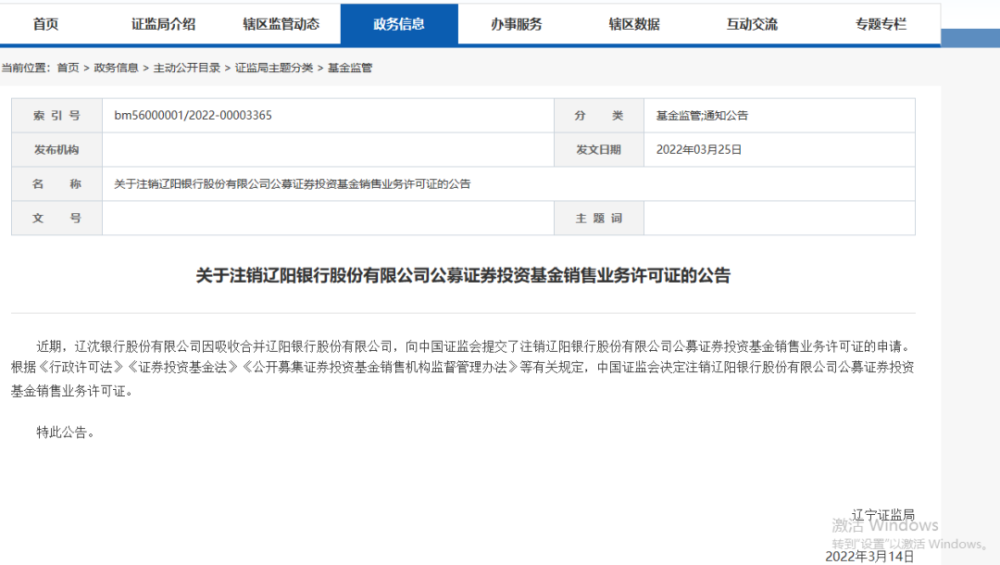
Task: Select the 政务信息 tab
Action: tap(399, 24)
